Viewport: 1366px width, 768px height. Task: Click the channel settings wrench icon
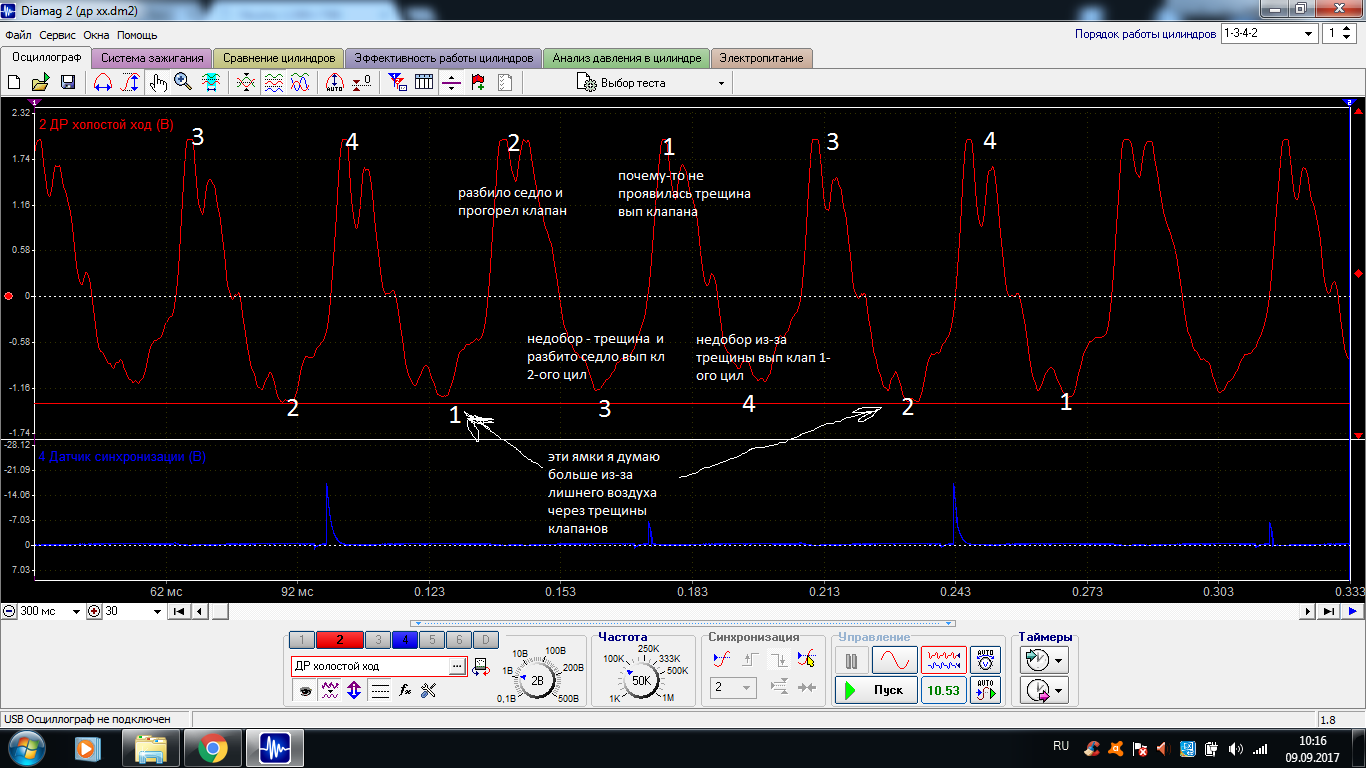coord(429,690)
